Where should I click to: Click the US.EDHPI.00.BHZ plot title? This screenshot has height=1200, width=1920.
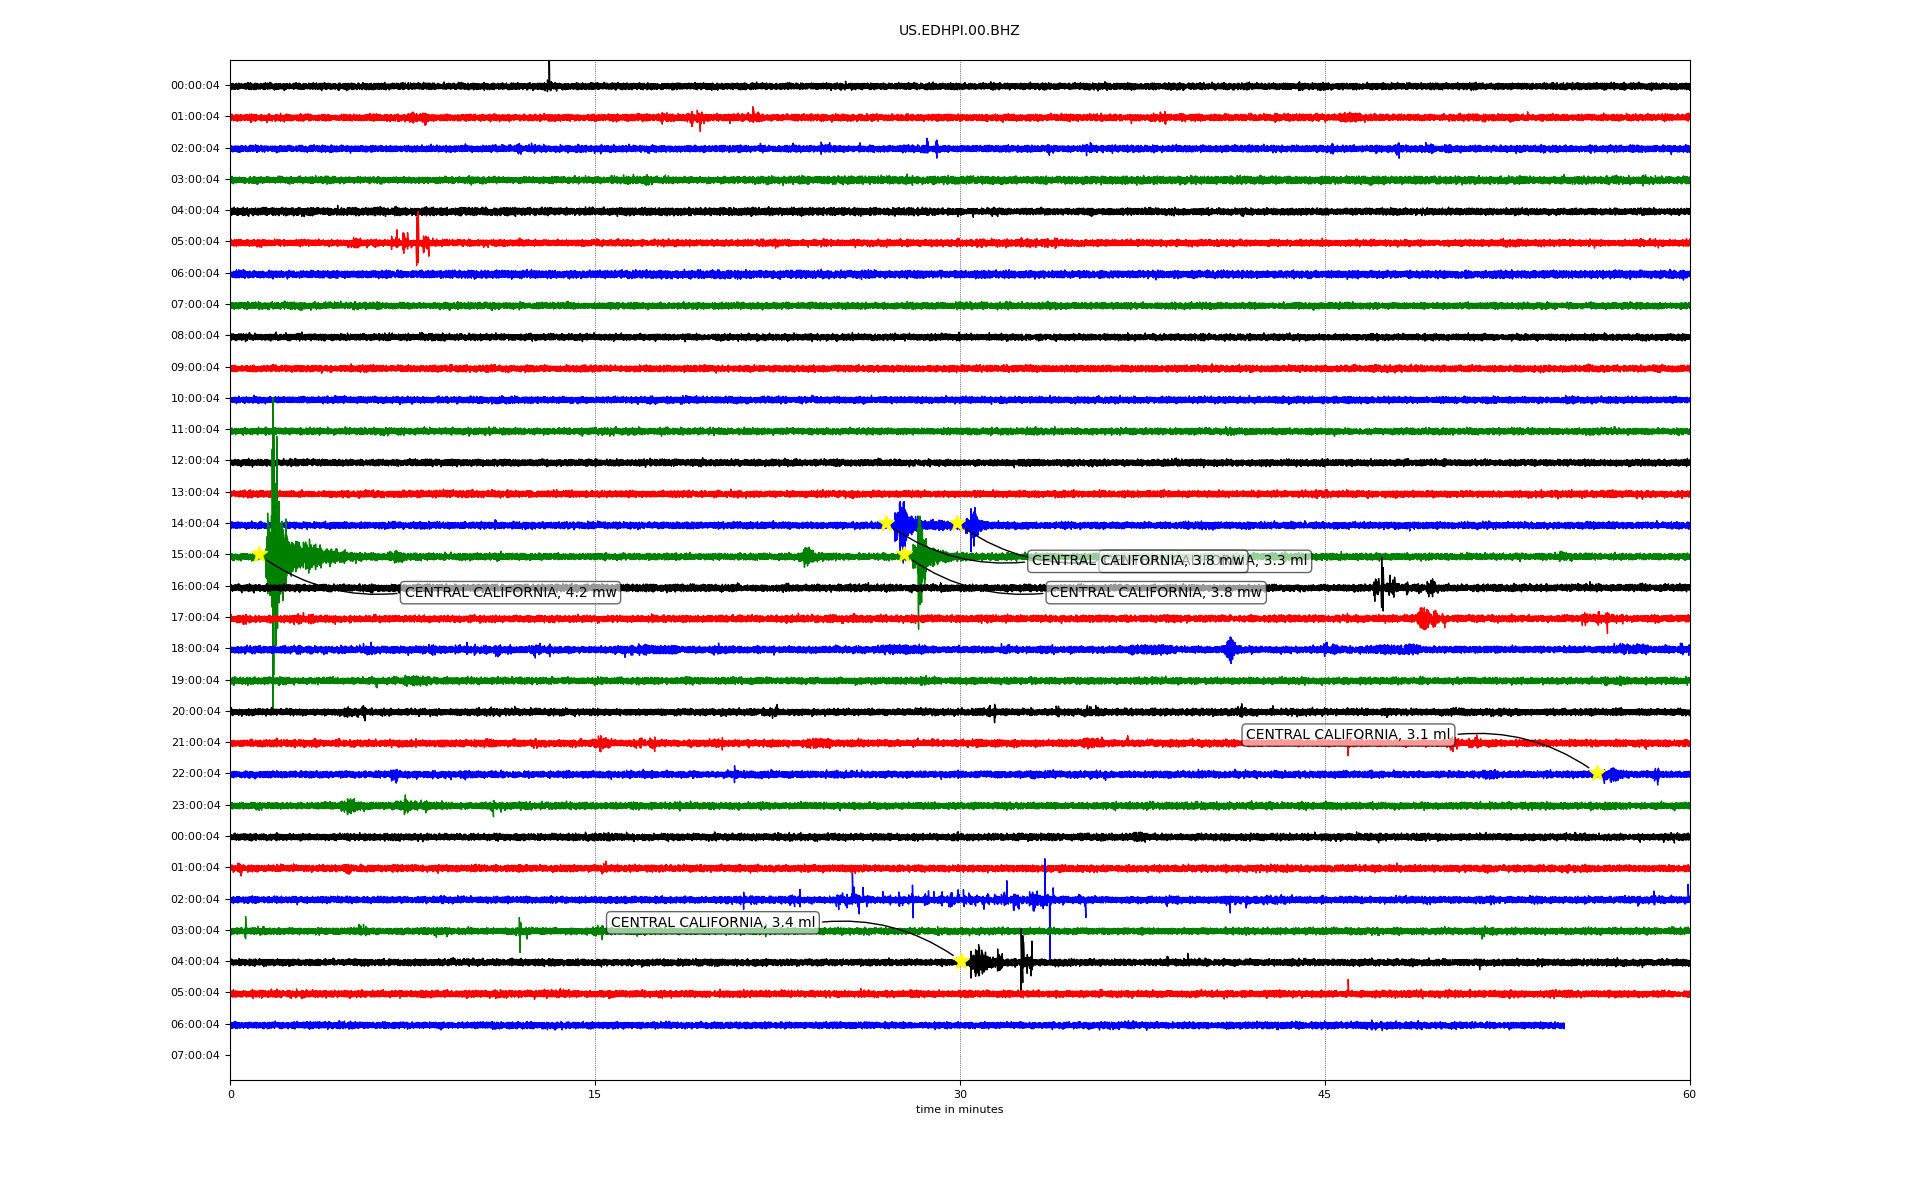click(x=959, y=31)
